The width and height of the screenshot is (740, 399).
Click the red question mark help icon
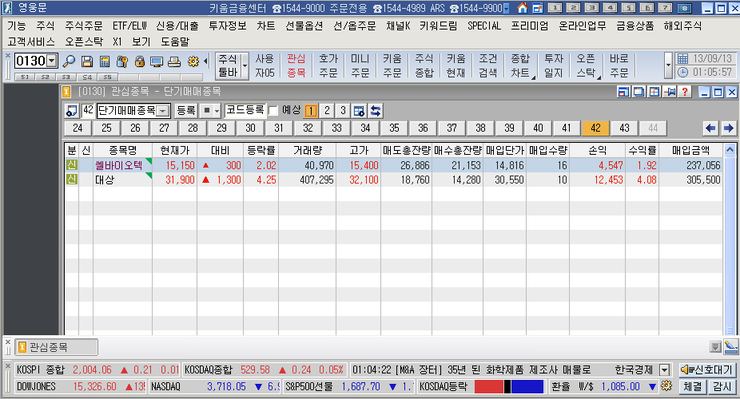point(685,92)
